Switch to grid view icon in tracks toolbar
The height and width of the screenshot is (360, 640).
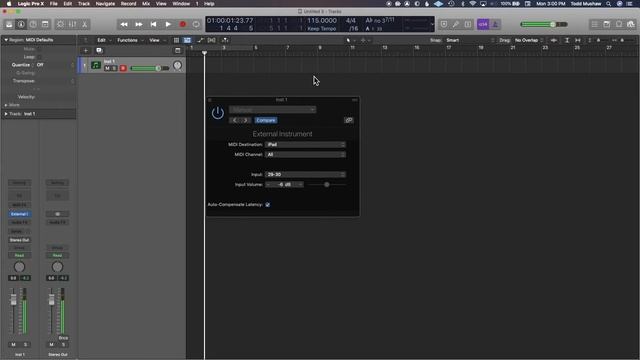click(176, 40)
